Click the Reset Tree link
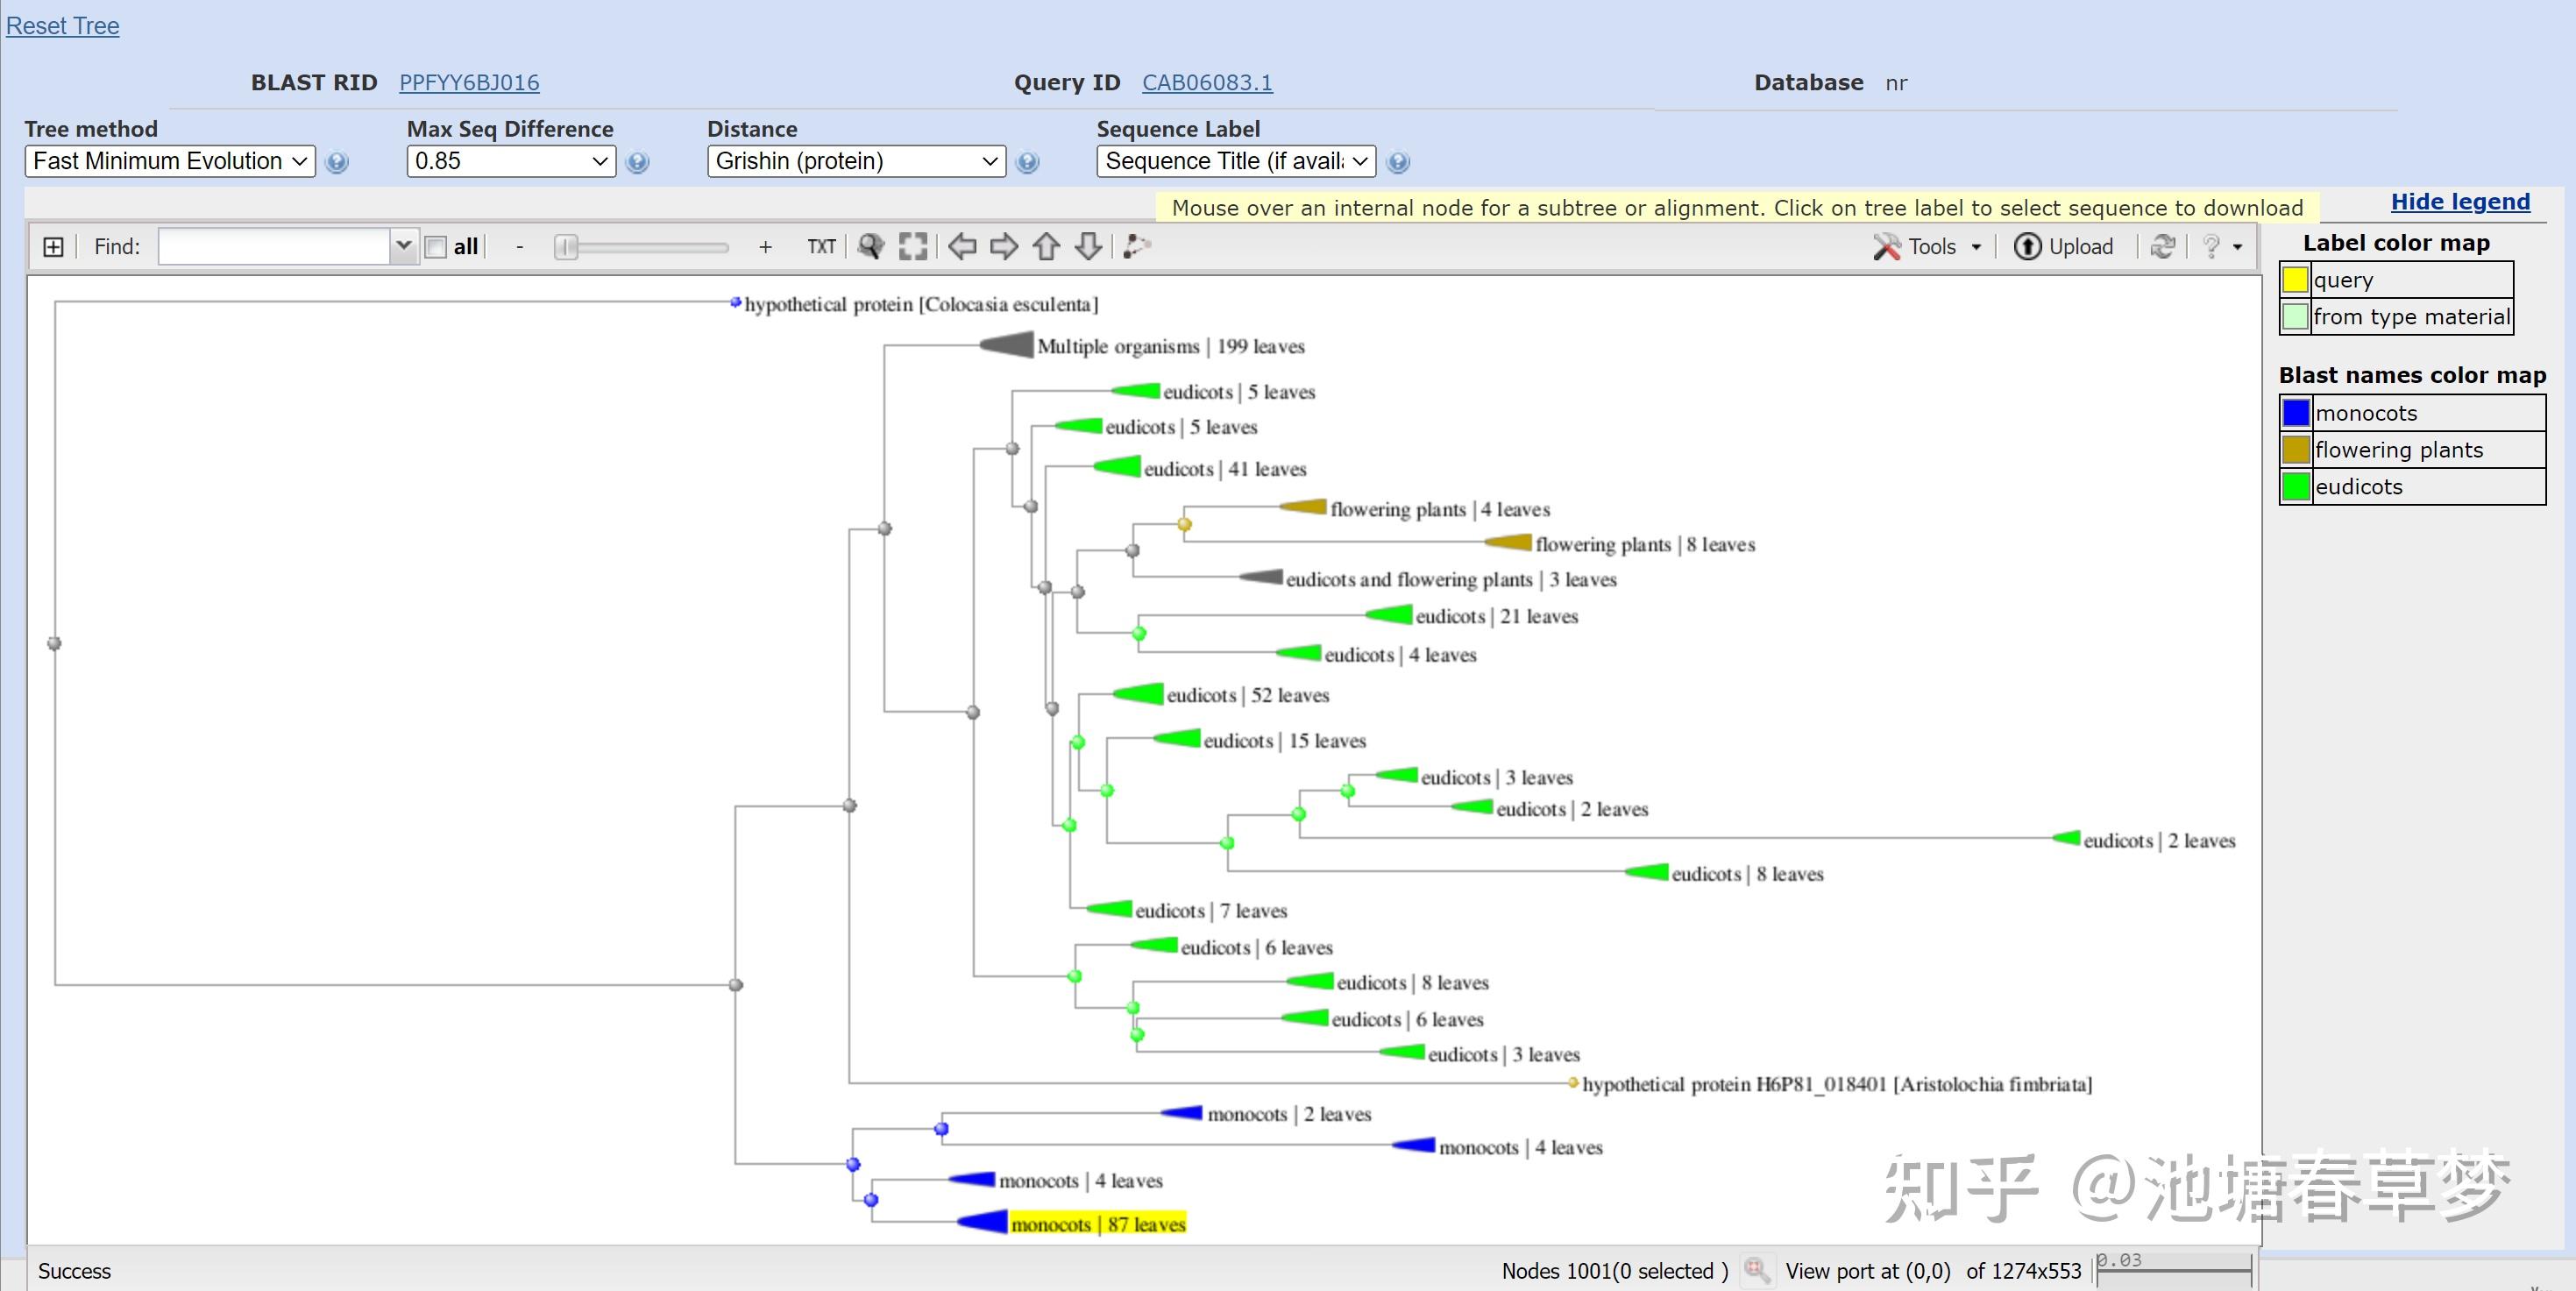The width and height of the screenshot is (2576, 1291). tap(62, 26)
